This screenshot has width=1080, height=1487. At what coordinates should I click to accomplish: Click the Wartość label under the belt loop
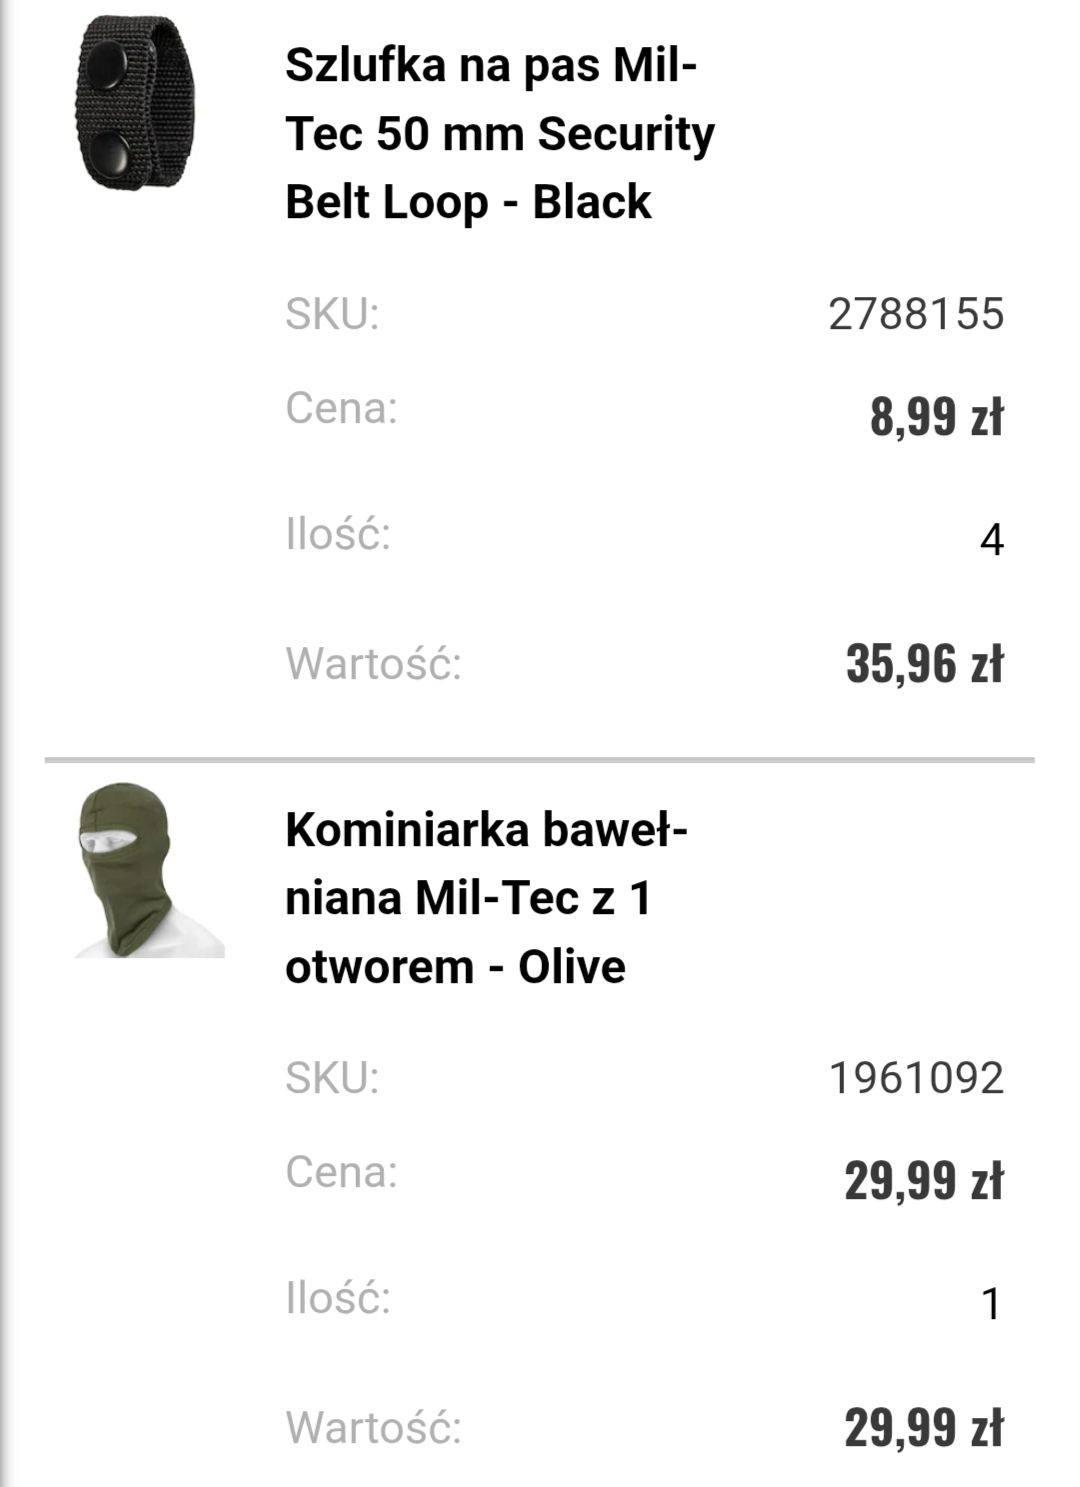pyautogui.click(x=374, y=664)
